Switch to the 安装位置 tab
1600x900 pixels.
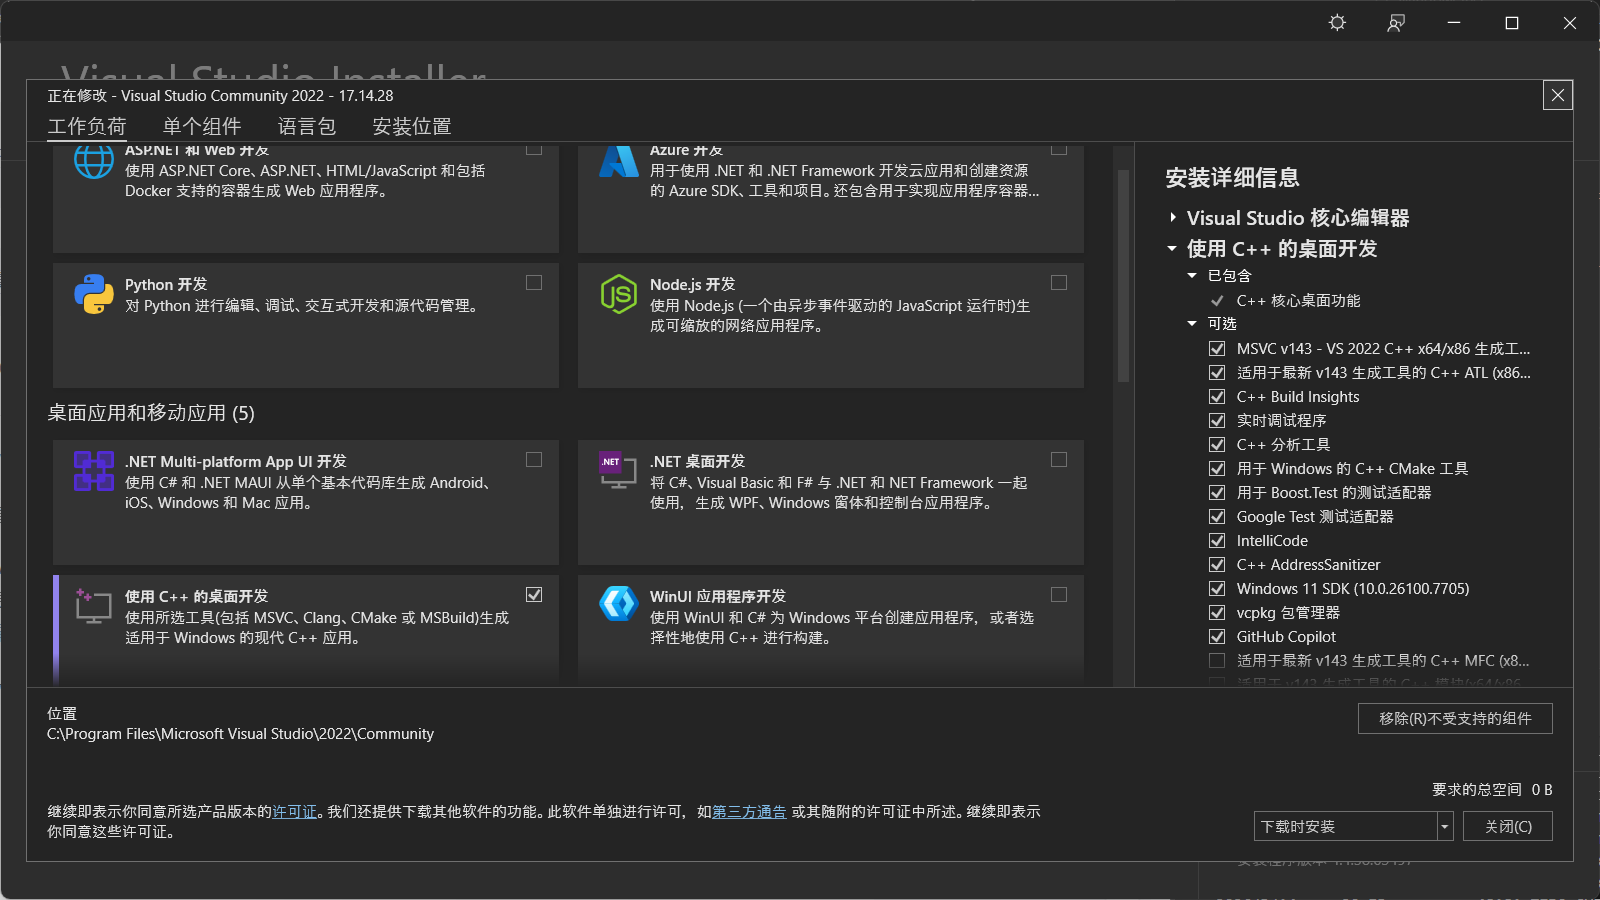tap(412, 126)
